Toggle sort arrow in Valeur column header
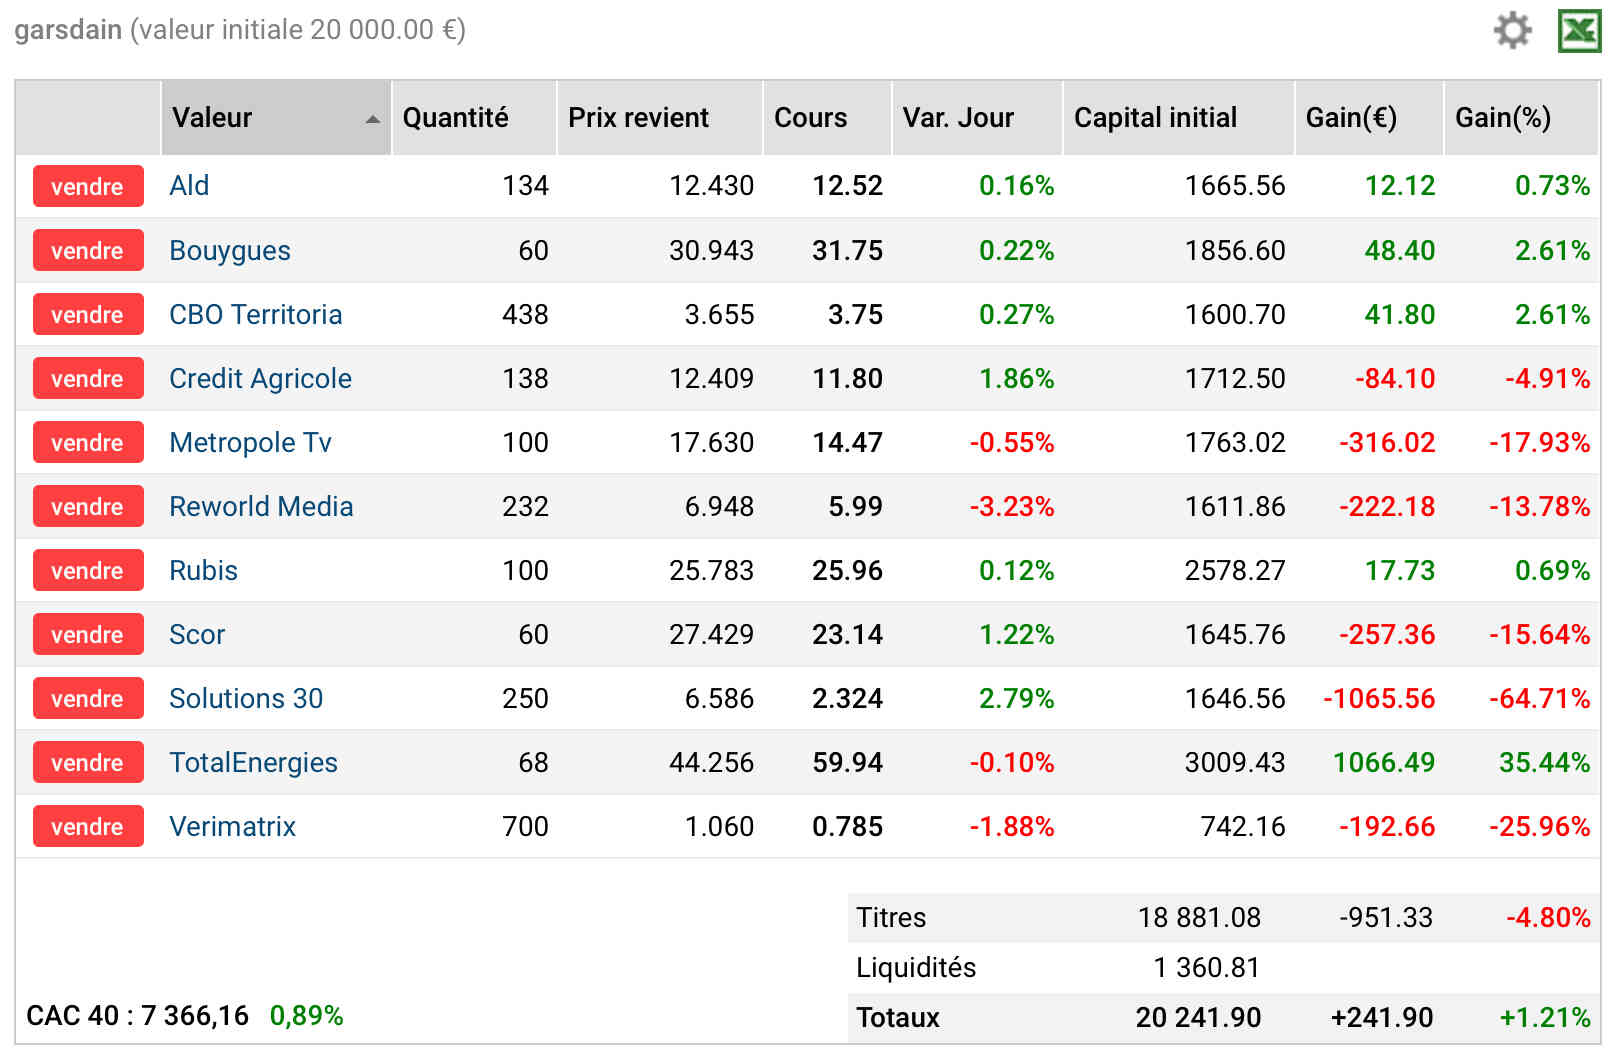 (x=372, y=119)
